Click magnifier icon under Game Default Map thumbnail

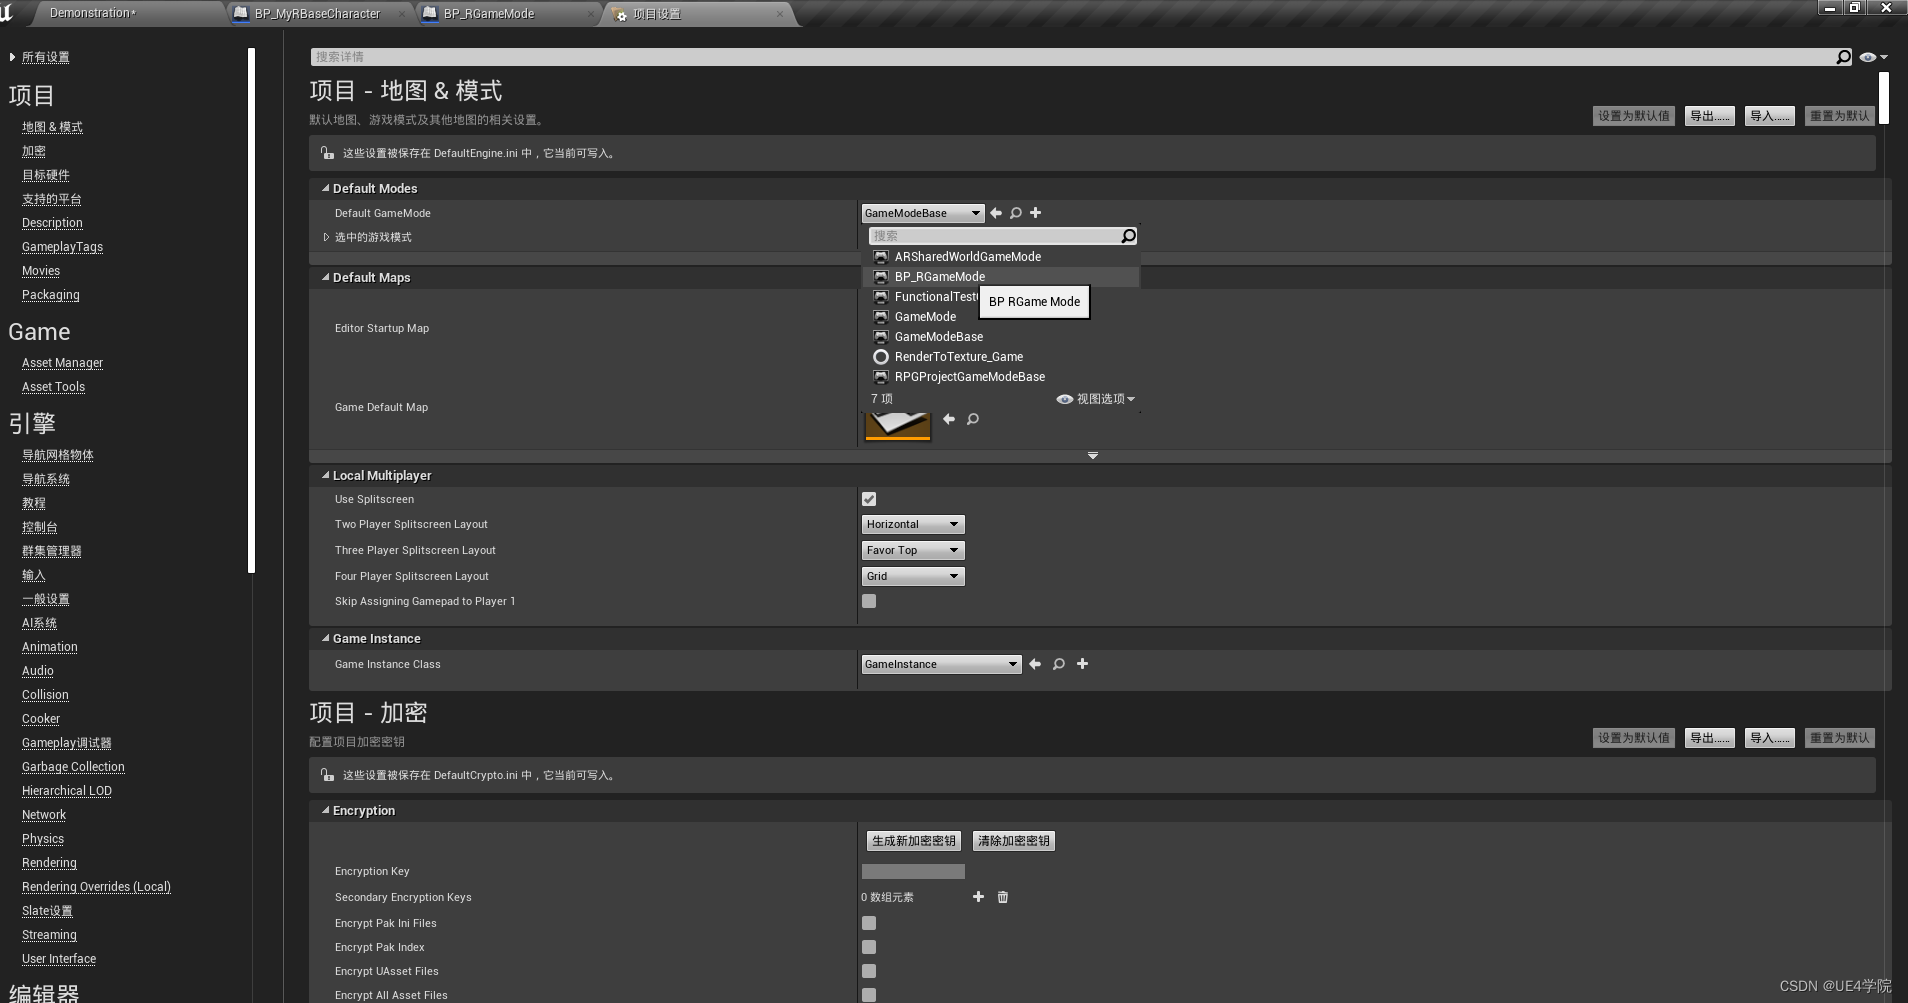[972, 419]
